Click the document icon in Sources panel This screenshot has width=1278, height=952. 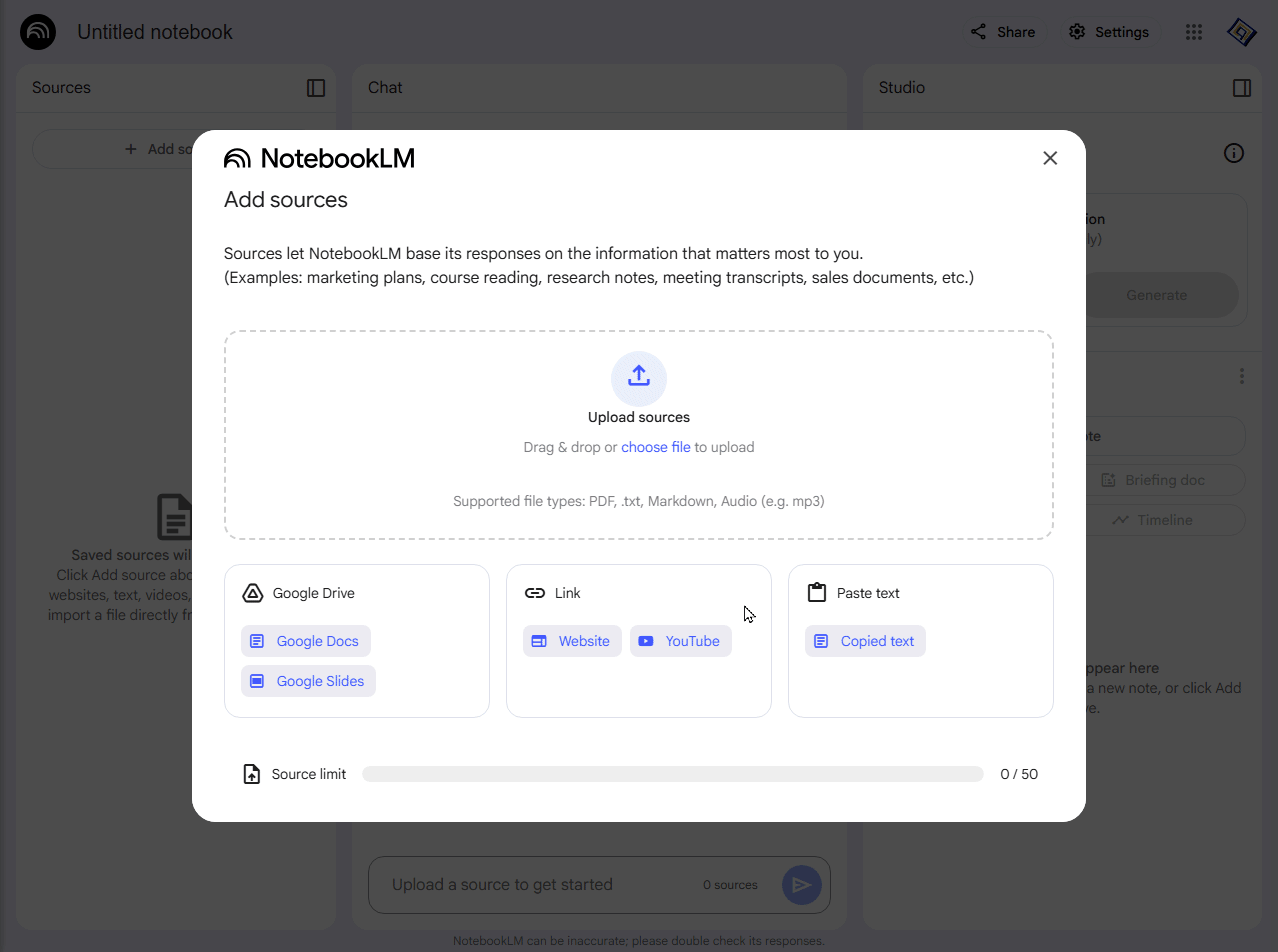174,517
